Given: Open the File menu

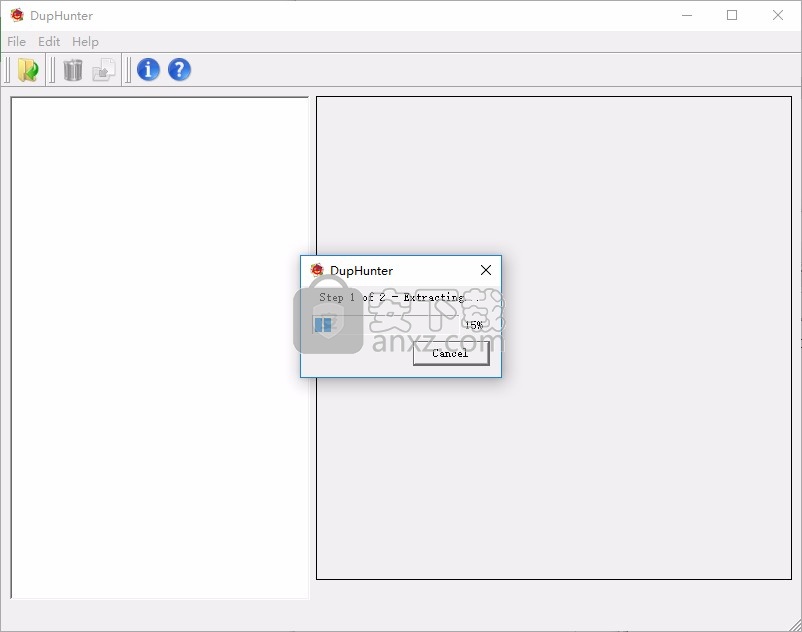Looking at the screenshot, I should (16, 41).
